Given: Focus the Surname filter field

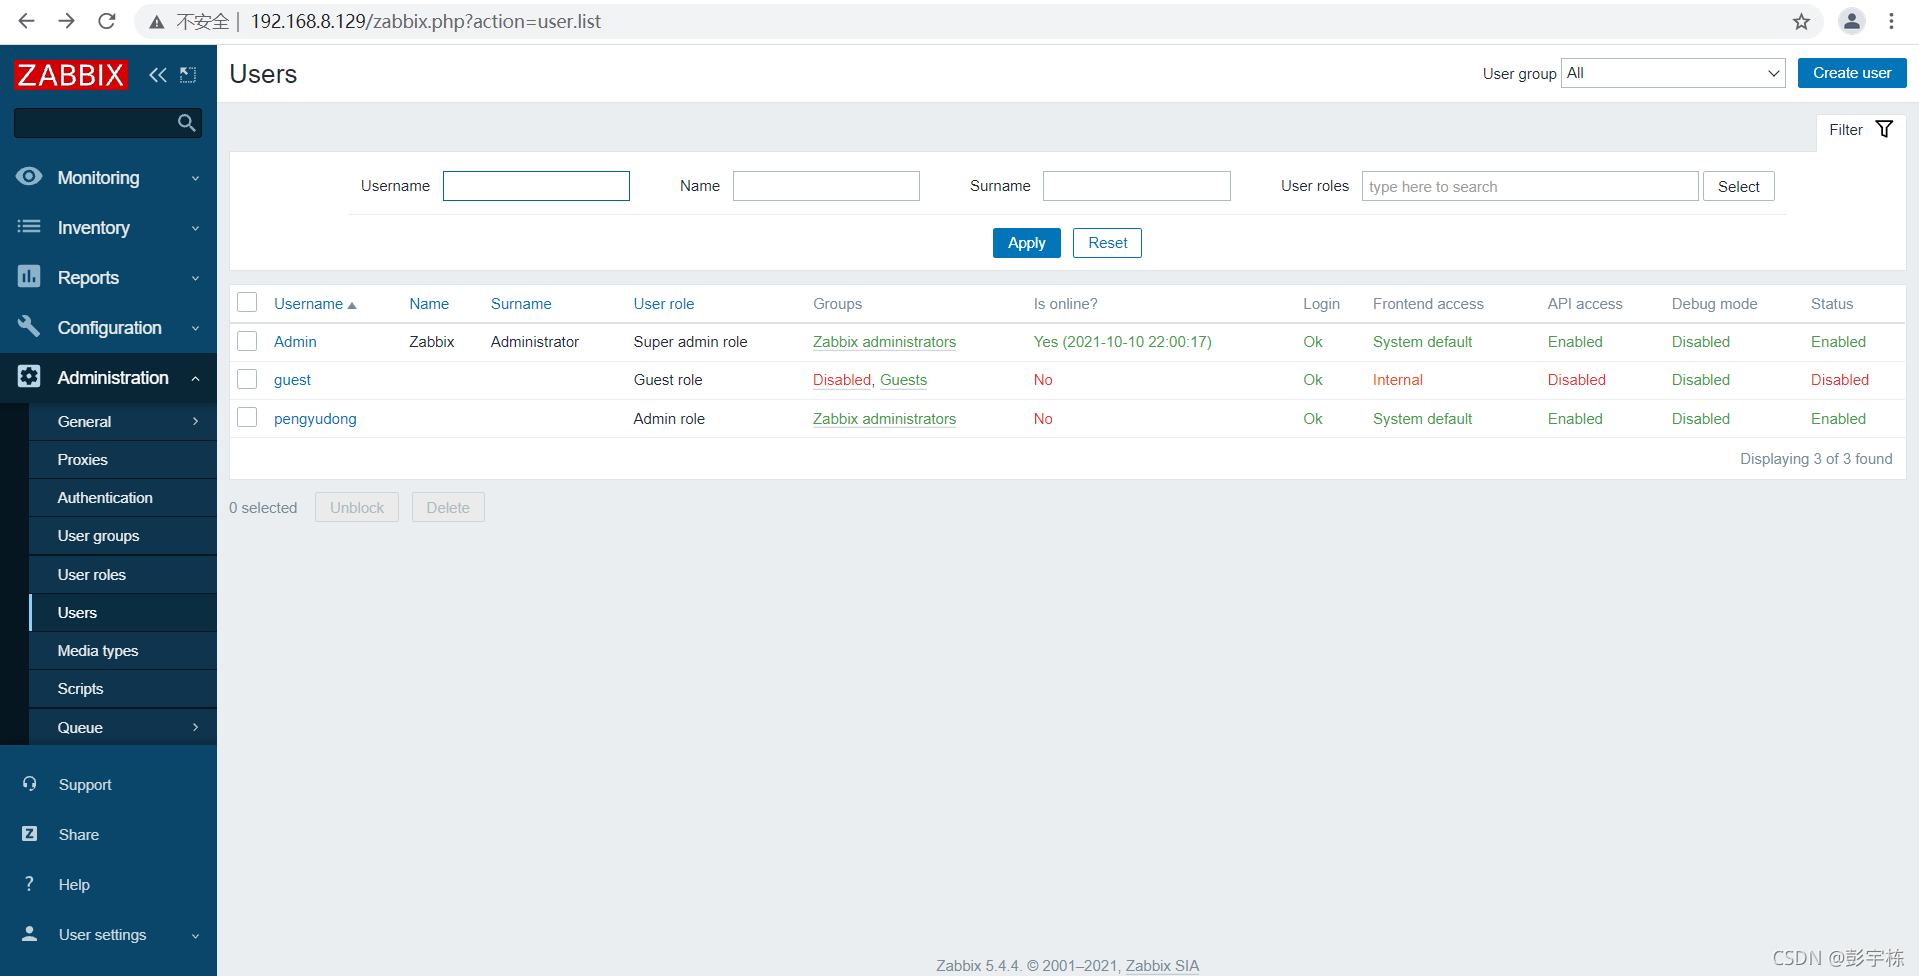Looking at the screenshot, I should (x=1136, y=186).
